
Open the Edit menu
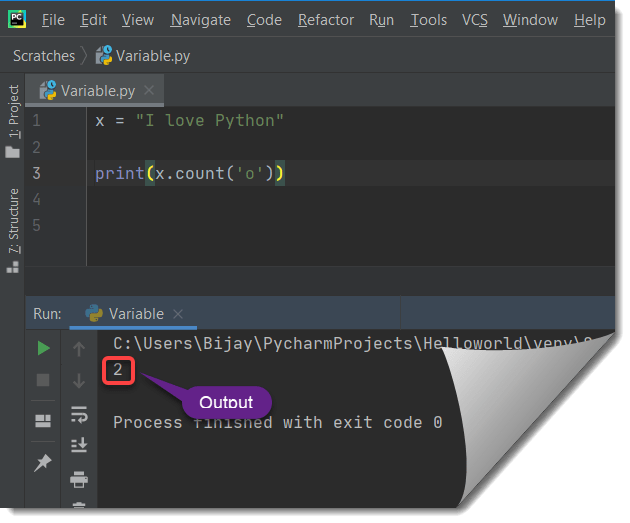(93, 20)
